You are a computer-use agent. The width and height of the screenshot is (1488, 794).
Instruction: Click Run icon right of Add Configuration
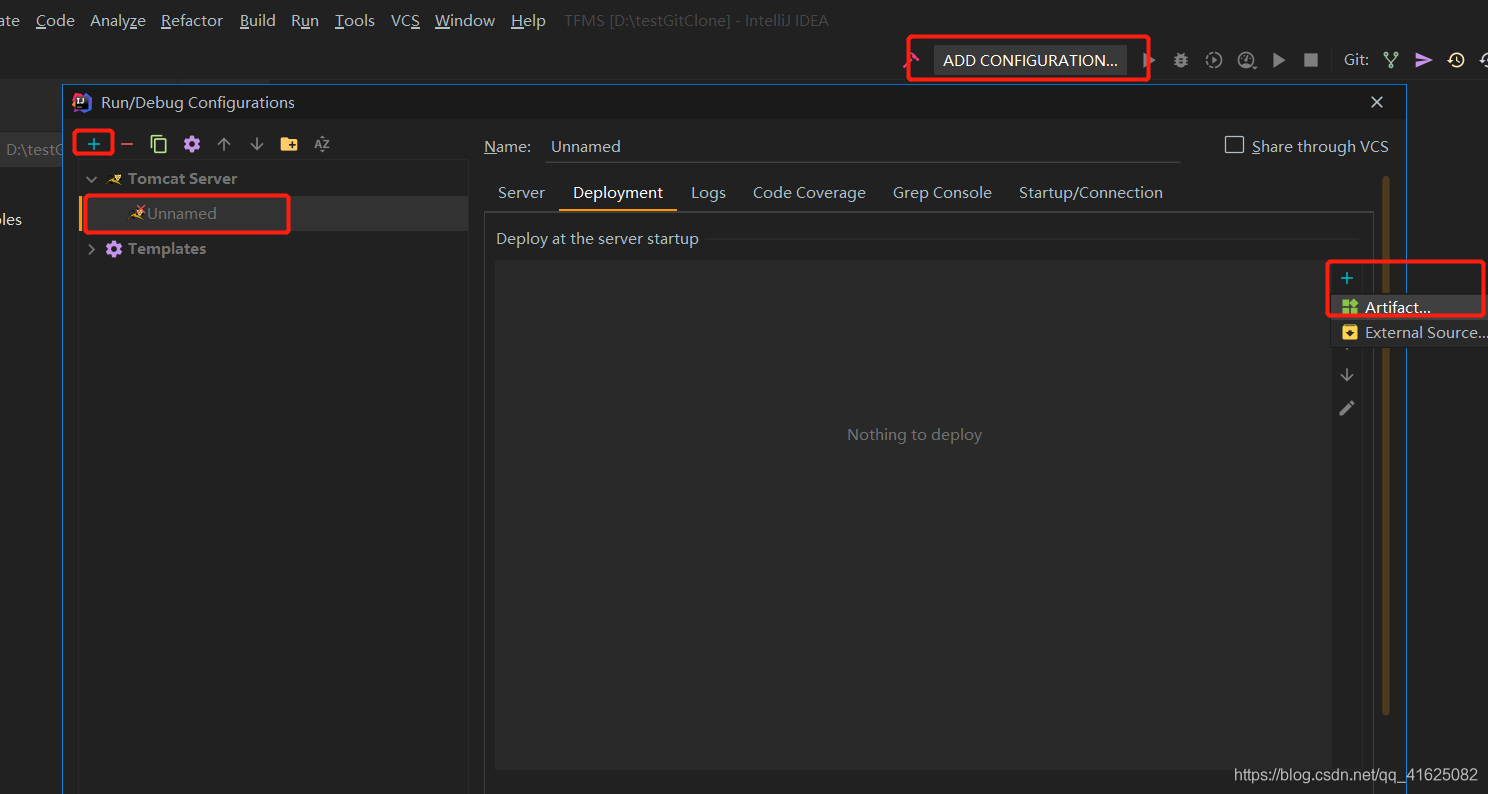1149,60
